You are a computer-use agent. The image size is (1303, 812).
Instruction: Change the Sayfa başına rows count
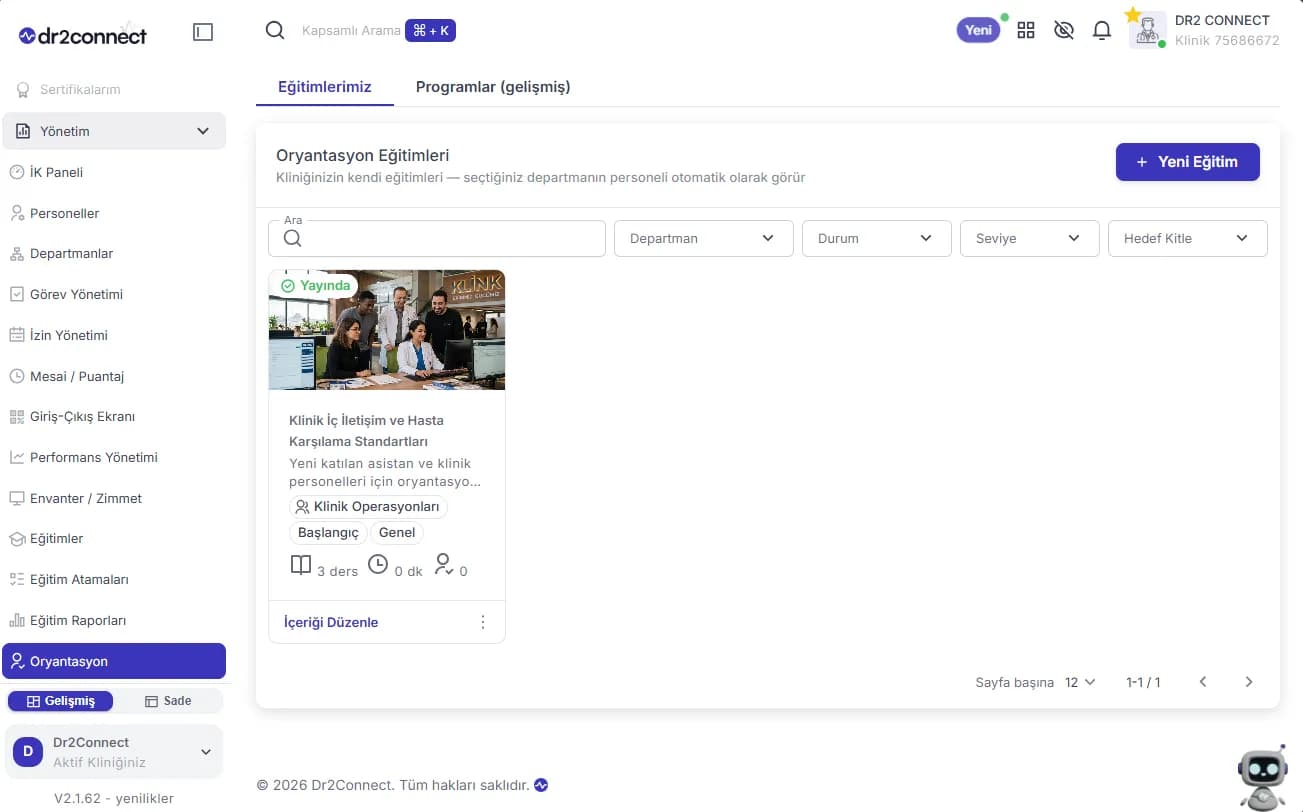(x=1080, y=682)
